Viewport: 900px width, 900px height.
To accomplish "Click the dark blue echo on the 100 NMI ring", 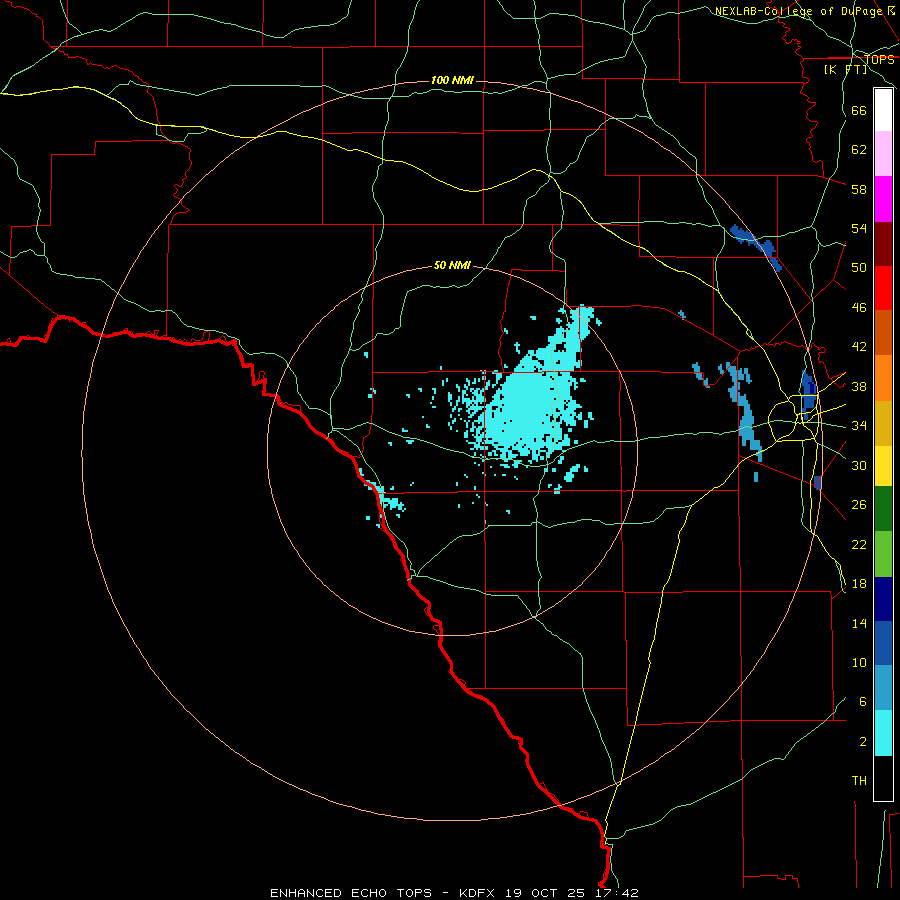I will point(755,245).
